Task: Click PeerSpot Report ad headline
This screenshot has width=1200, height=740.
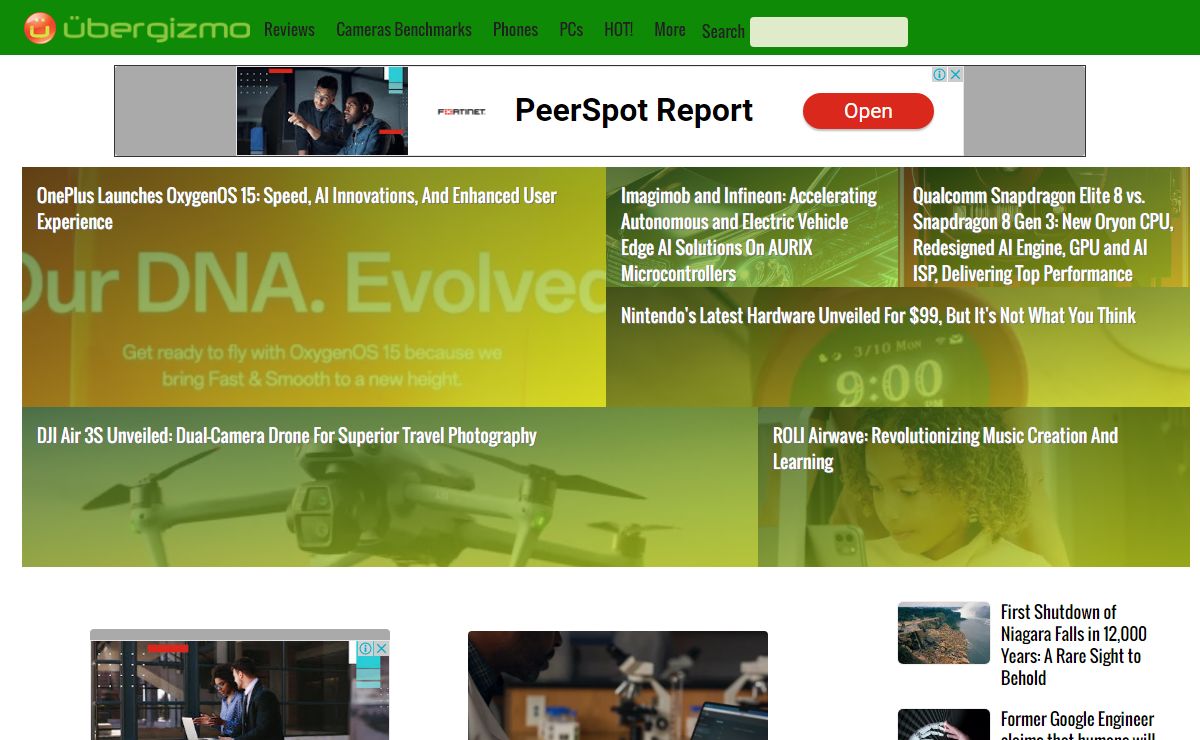Action: coord(634,110)
